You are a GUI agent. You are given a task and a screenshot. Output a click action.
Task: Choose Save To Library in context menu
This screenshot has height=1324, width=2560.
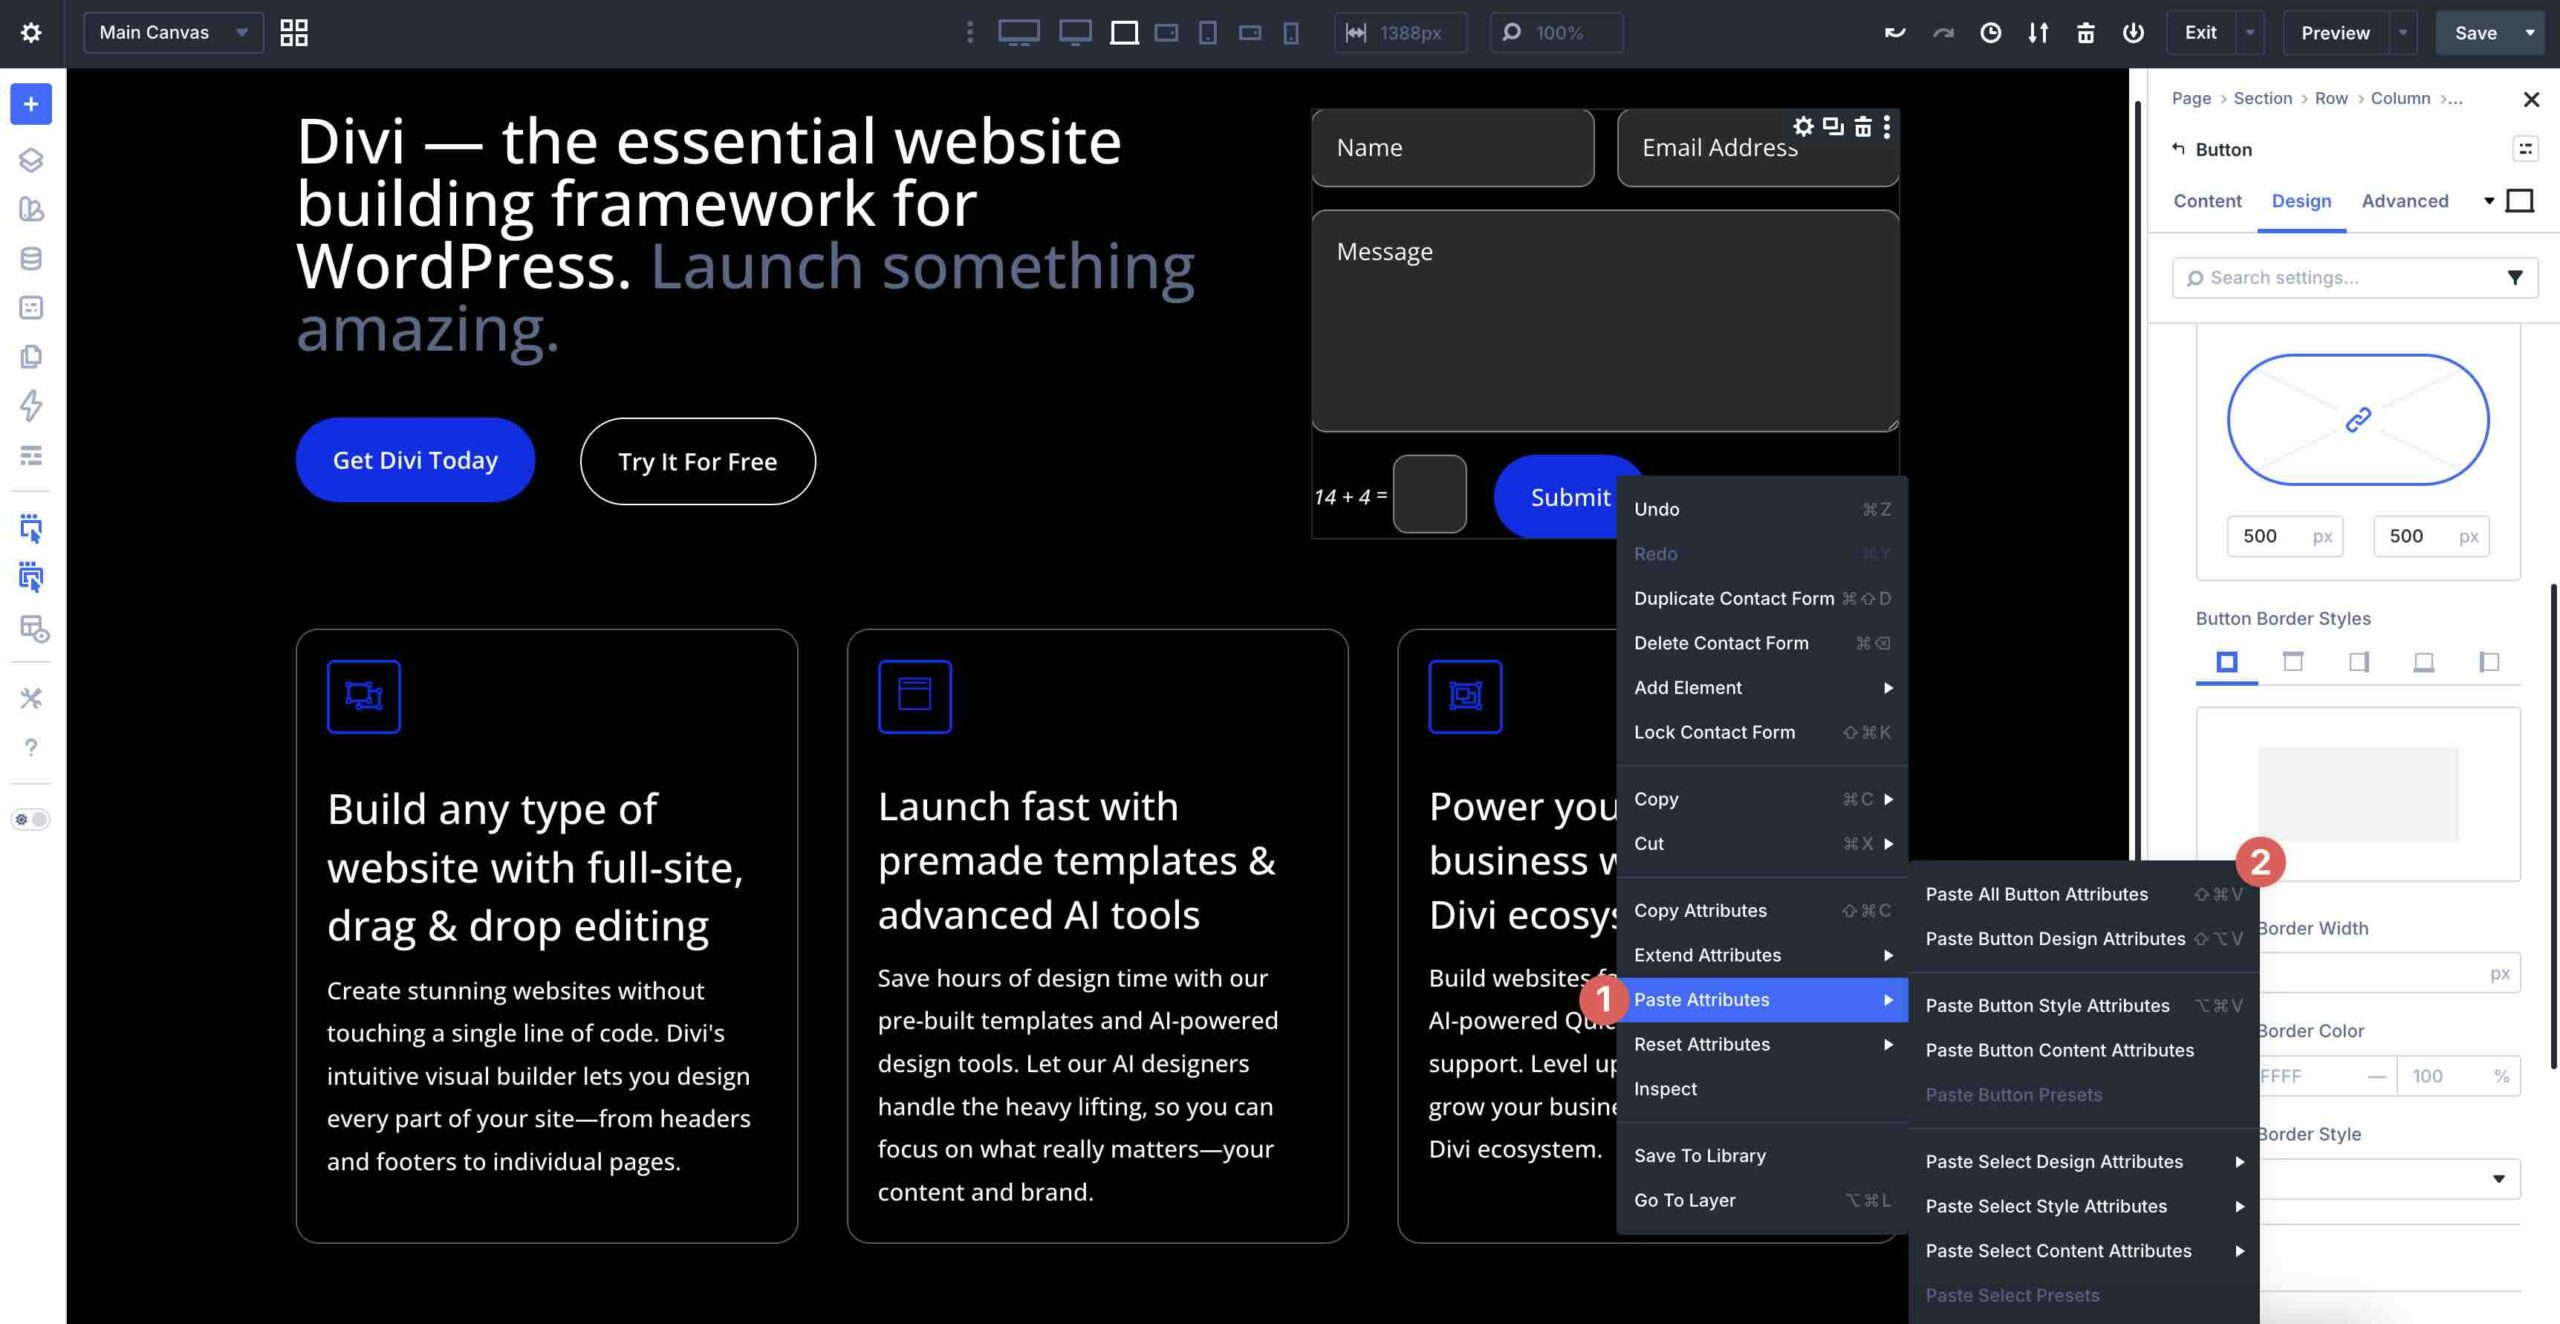[x=1762, y=1155]
